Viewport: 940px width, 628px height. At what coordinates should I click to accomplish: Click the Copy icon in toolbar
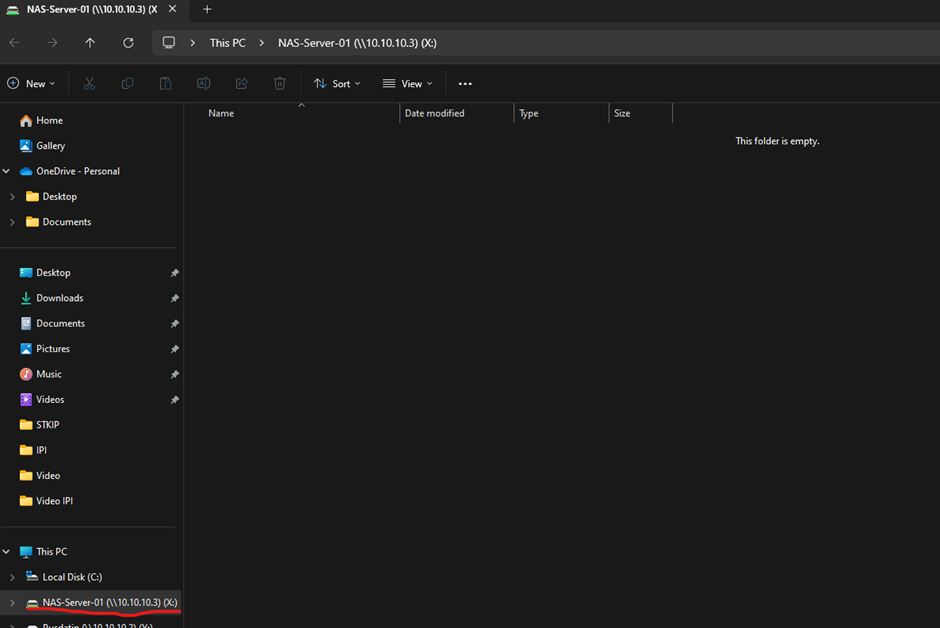(x=127, y=84)
